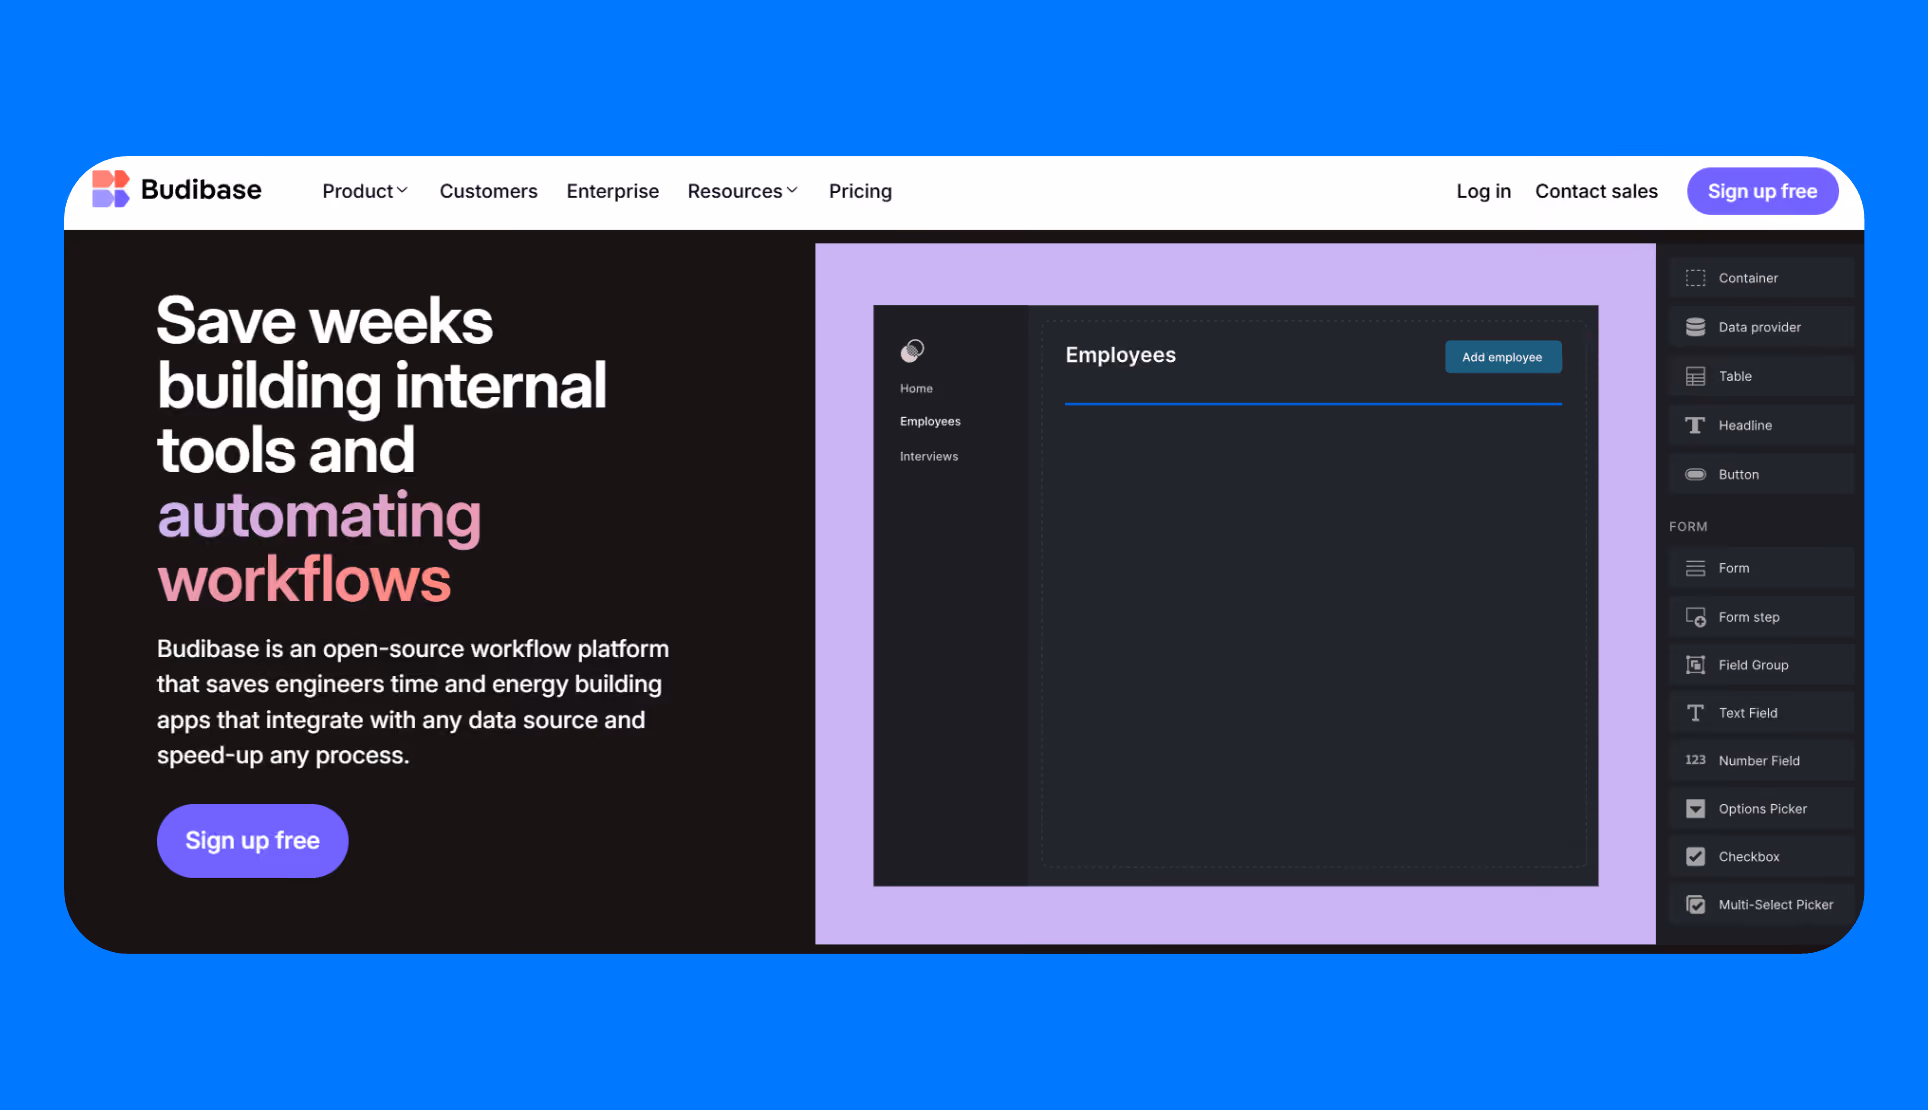Click the Budibase logo icon
The image size is (1928, 1110).
tap(111, 189)
